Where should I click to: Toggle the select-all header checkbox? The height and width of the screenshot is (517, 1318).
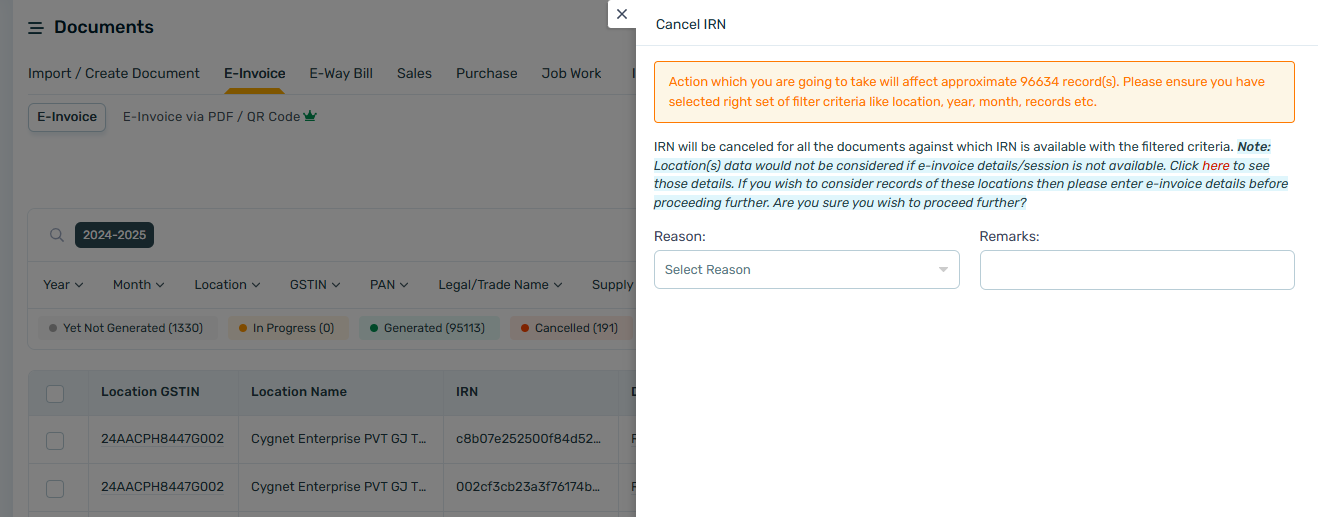tap(55, 393)
